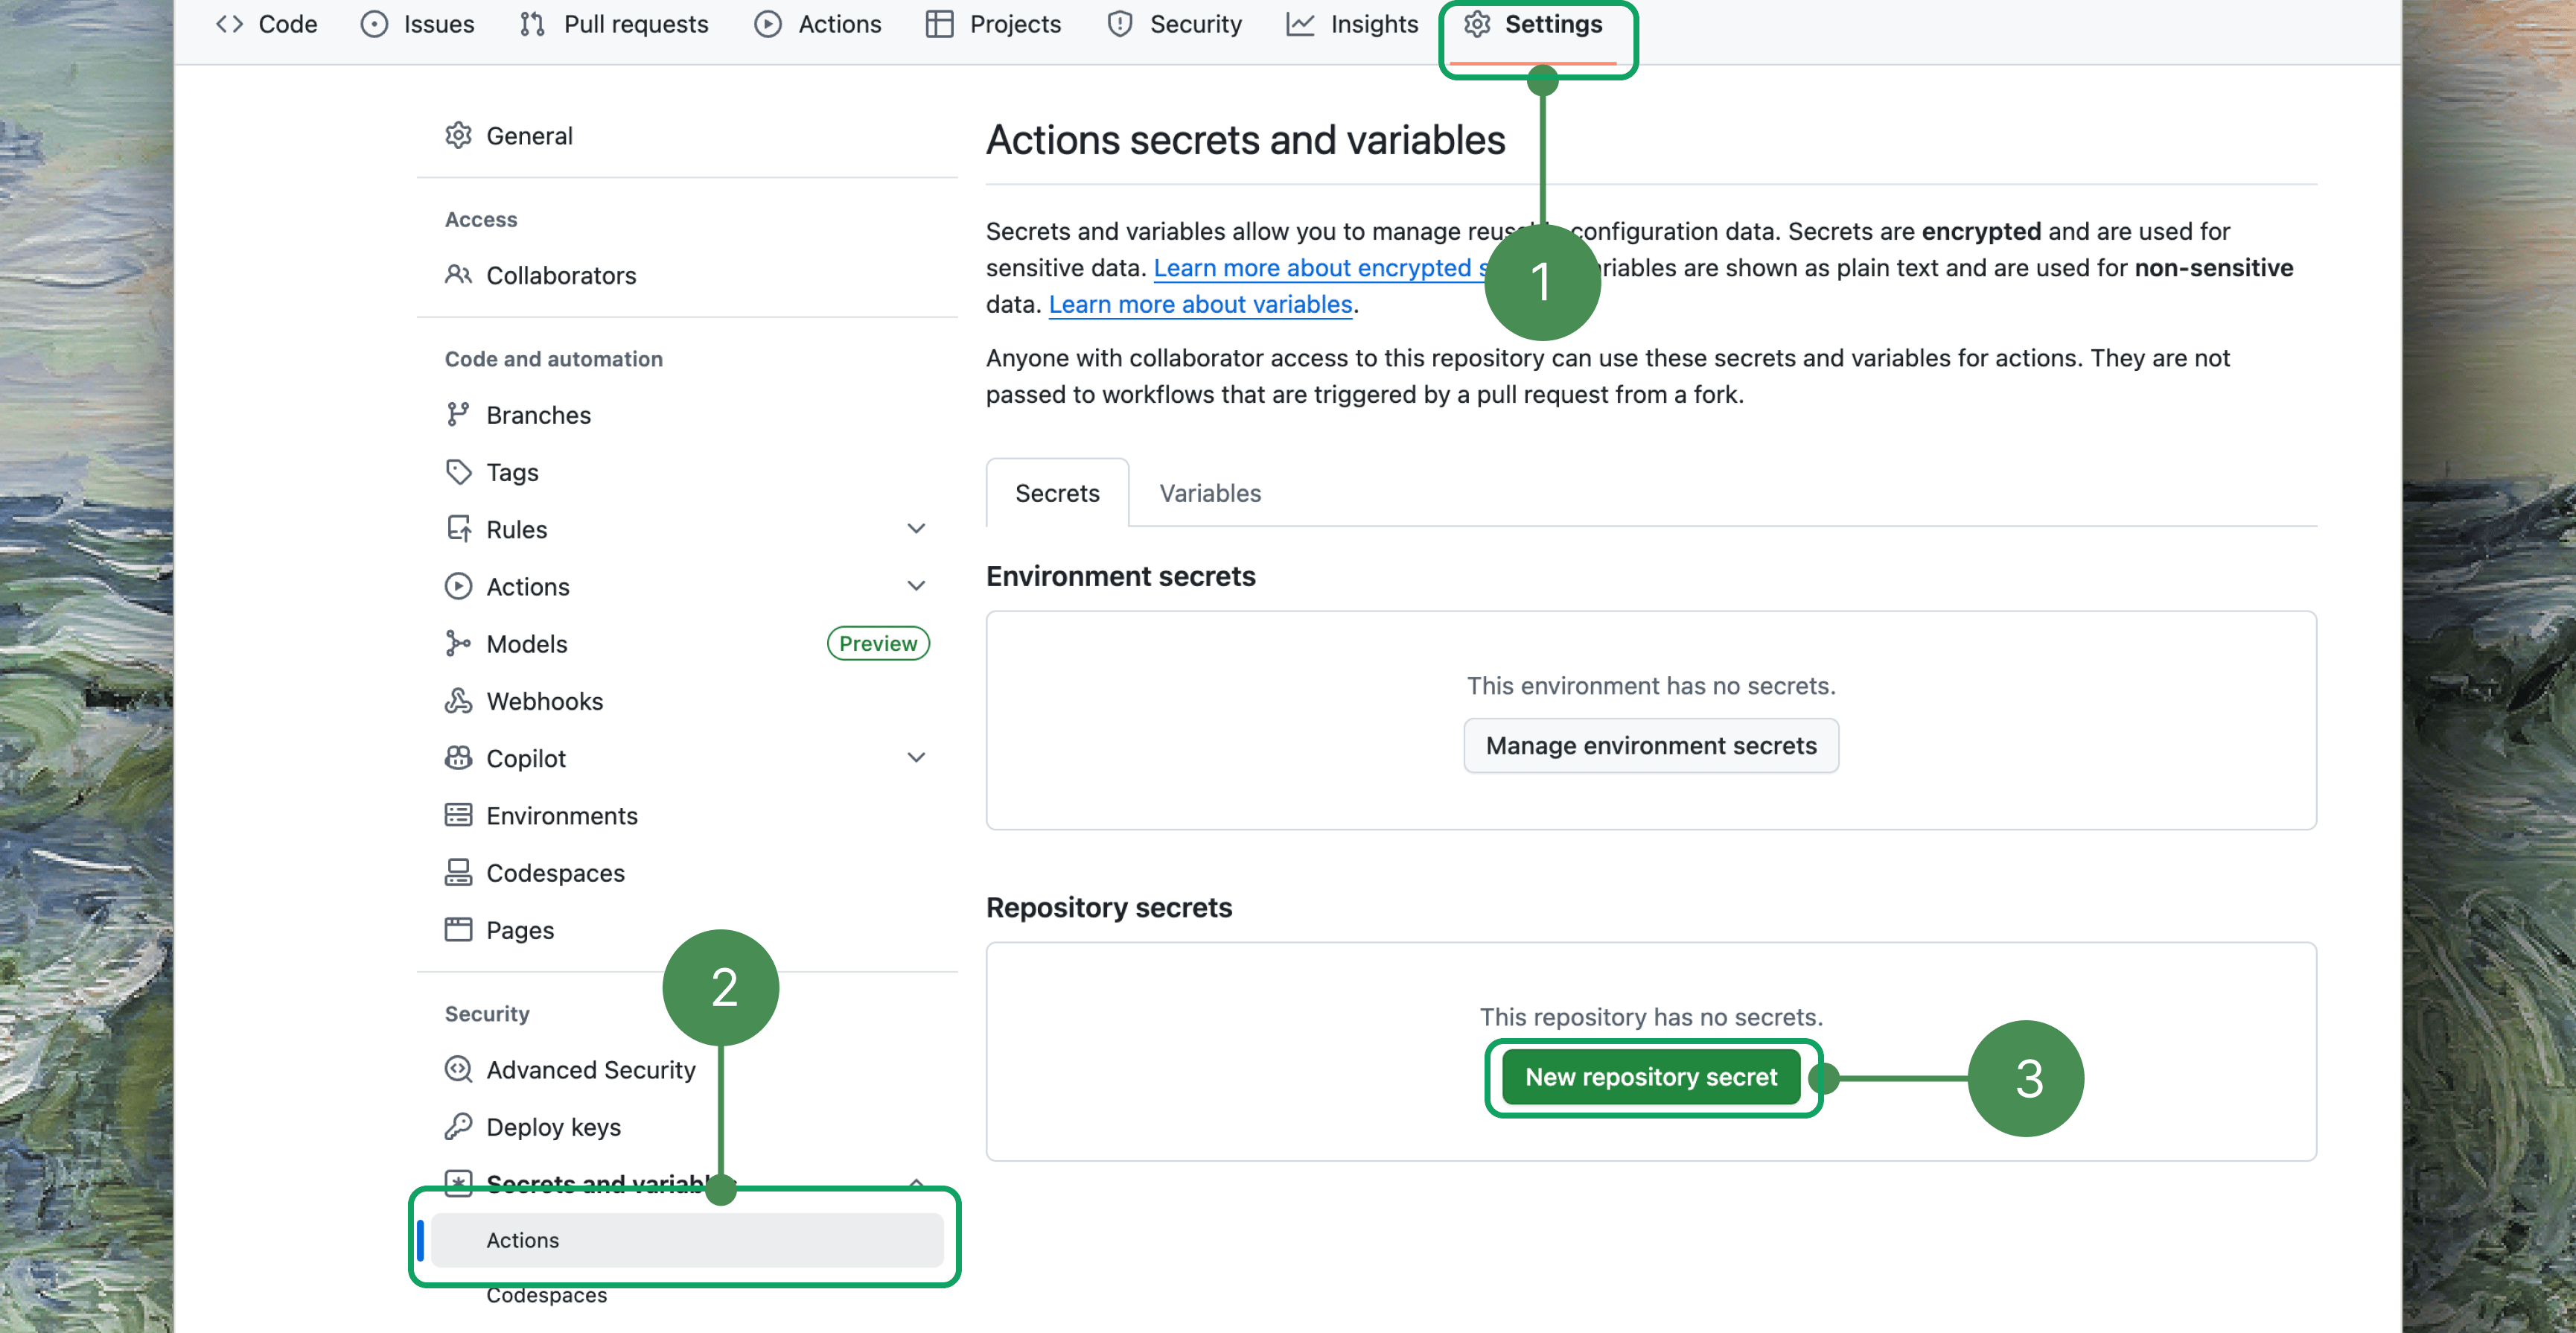The height and width of the screenshot is (1333, 2576).
Task: Open Models settings in sidebar
Action: [x=687, y=644]
